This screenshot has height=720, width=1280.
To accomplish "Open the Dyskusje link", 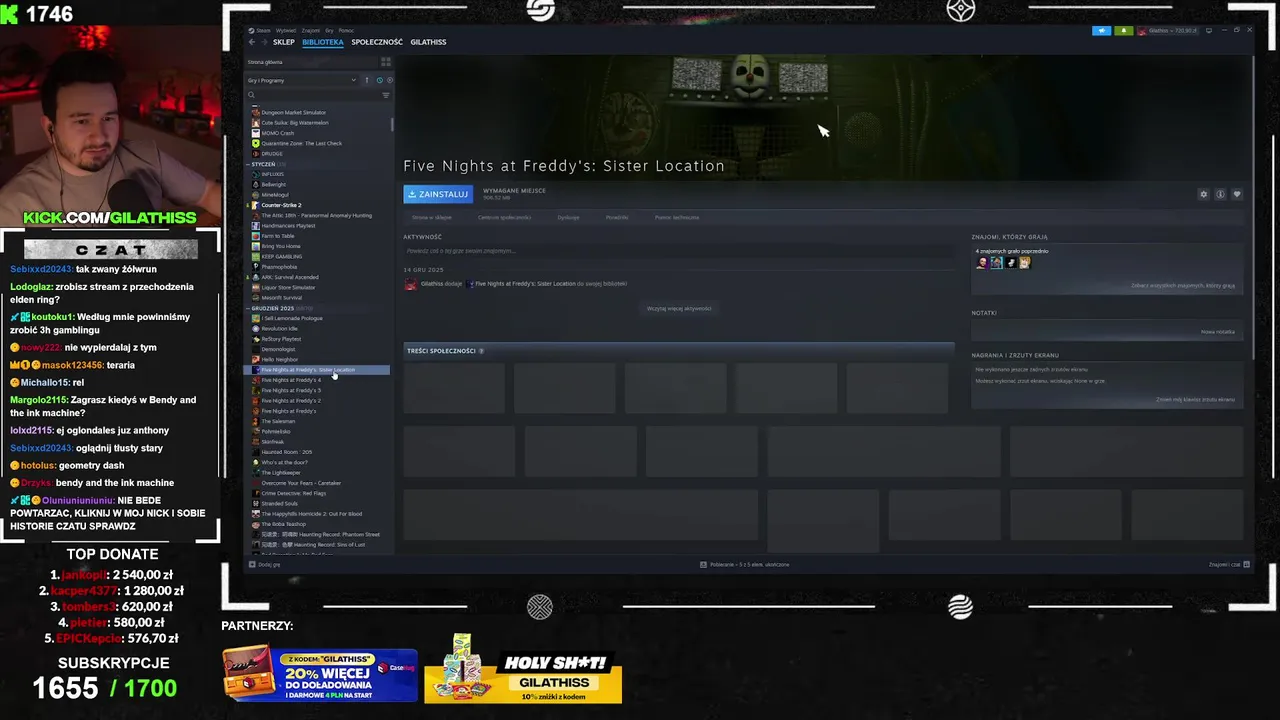I will [568, 217].
